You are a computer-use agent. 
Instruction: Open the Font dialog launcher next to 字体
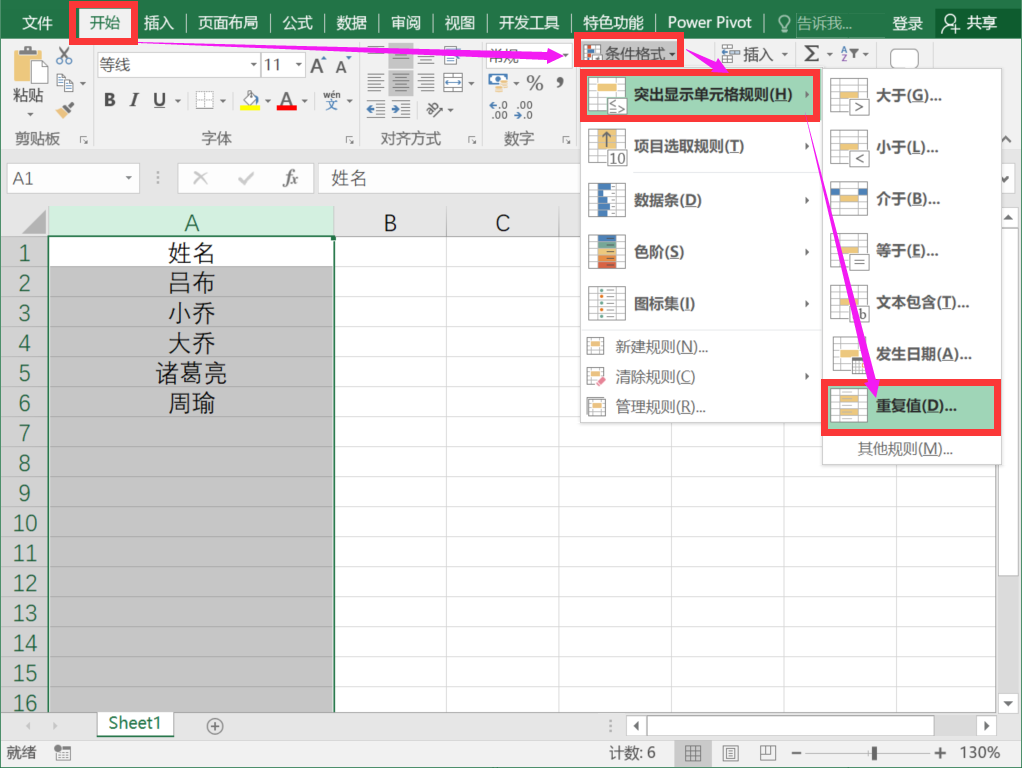(x=350, y=140)
